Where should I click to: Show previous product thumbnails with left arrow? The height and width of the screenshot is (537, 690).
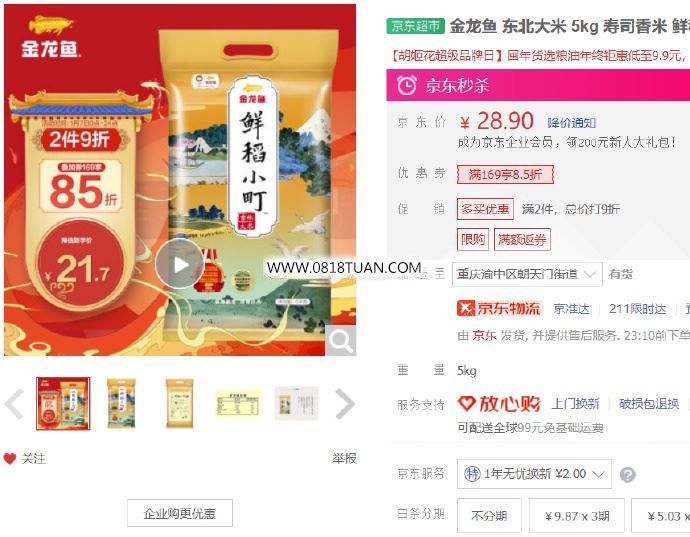tap(14, 403)
